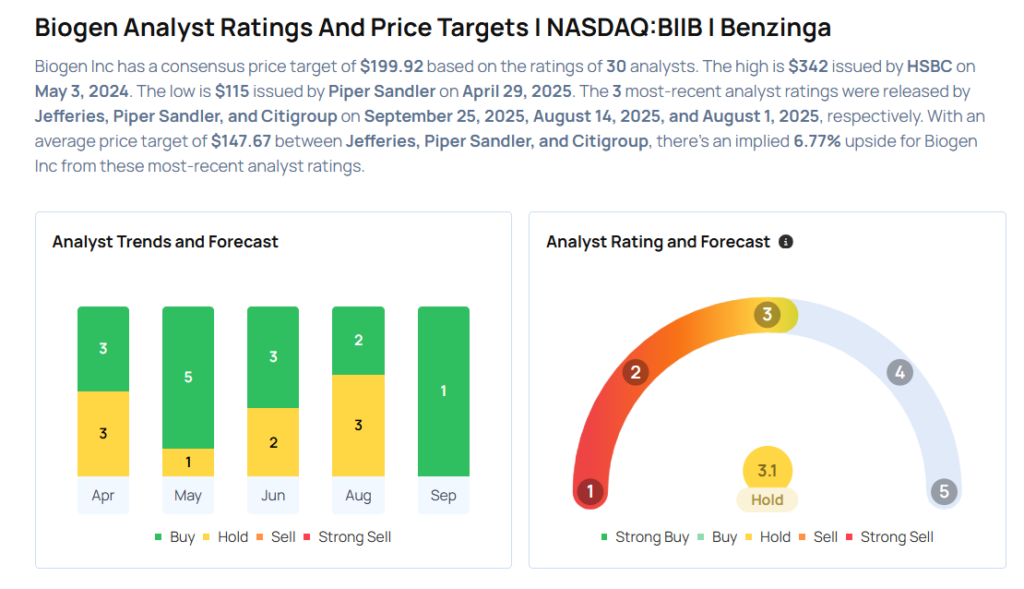Image resolution: width=1024 pixels, height=589 pixels.
Task: Toggle the Sell series in trends legend
Action: pos(275,537)
